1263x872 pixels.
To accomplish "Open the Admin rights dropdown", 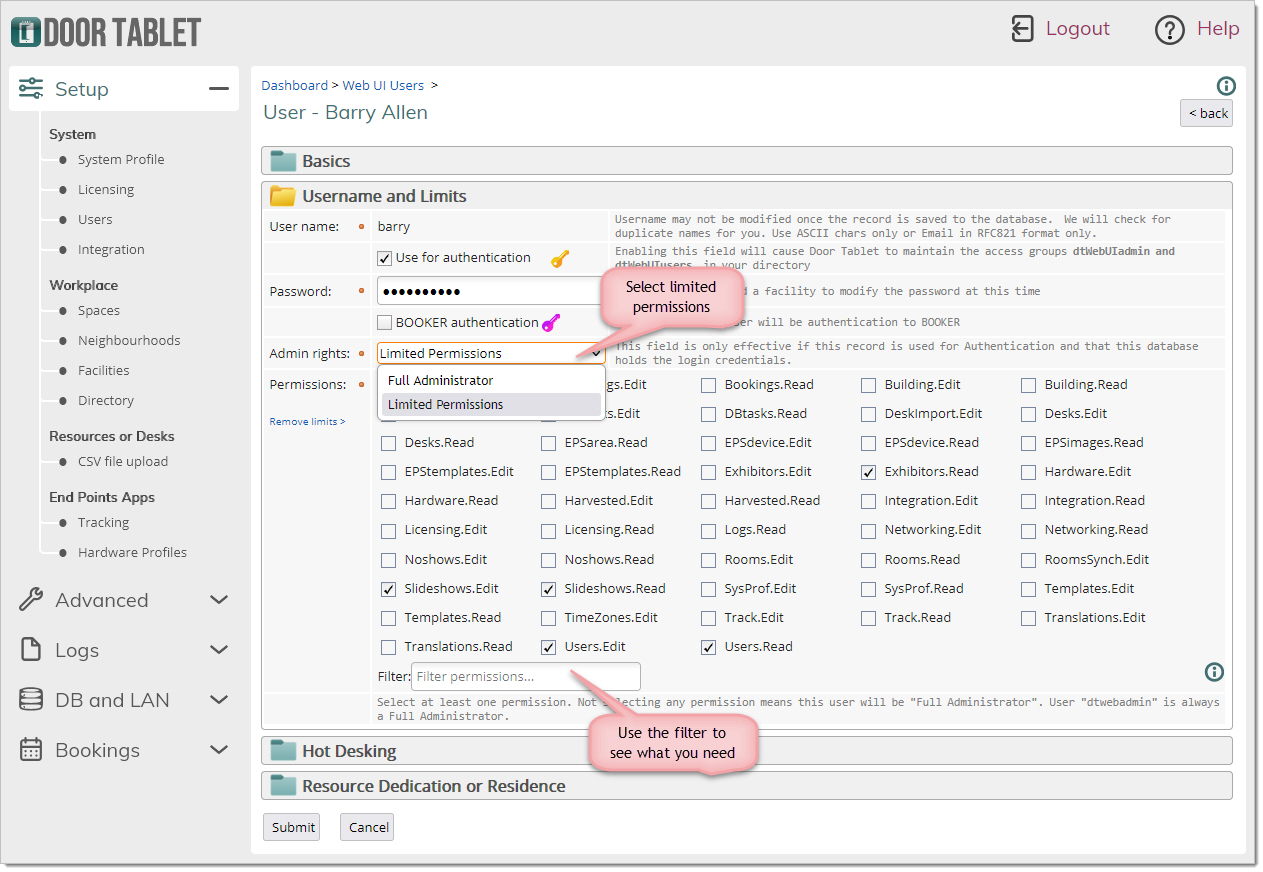I will [491, 353].
